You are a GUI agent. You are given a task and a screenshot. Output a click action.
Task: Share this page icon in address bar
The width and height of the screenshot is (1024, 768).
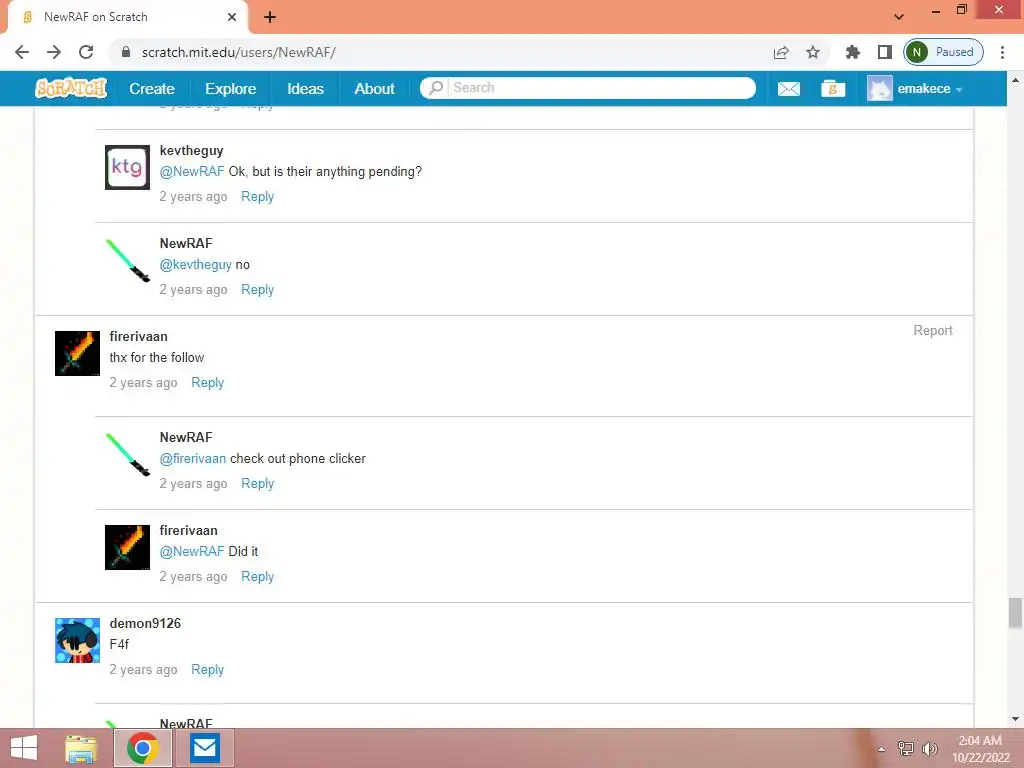pyautogui.click(x=781, y=52)
